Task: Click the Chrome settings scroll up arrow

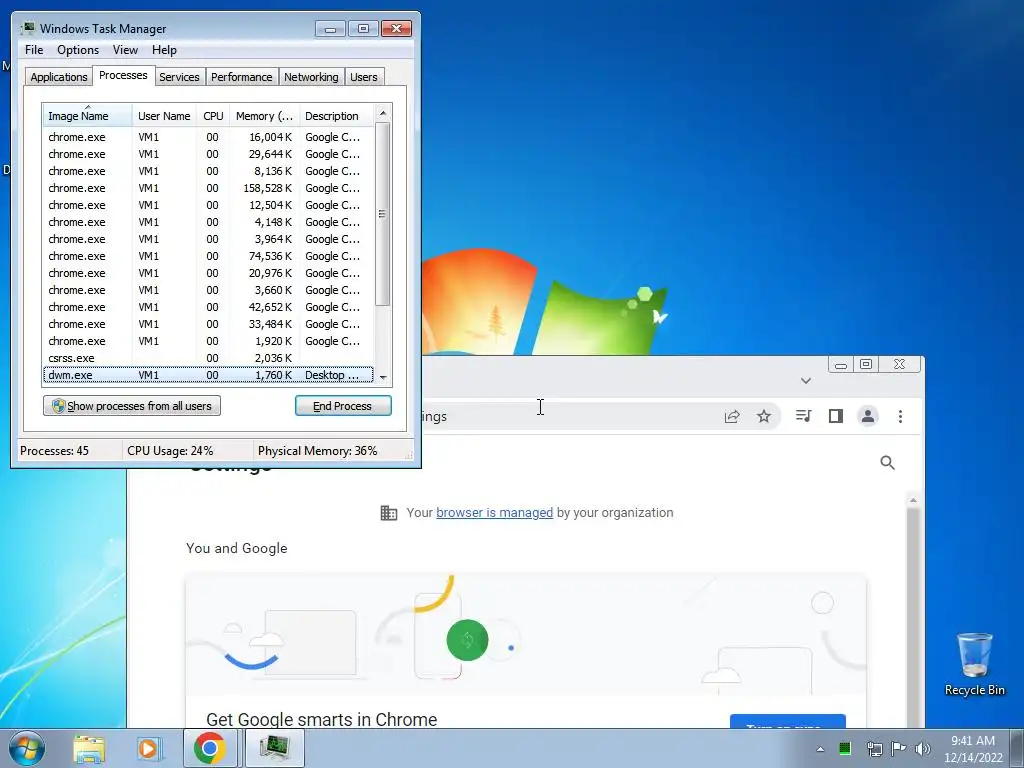Action: (913, 500)
